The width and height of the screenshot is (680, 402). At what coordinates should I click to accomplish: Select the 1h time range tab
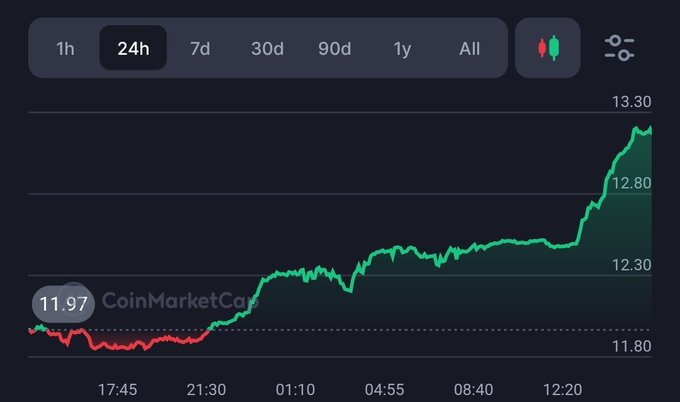click(x=65, y=48)
